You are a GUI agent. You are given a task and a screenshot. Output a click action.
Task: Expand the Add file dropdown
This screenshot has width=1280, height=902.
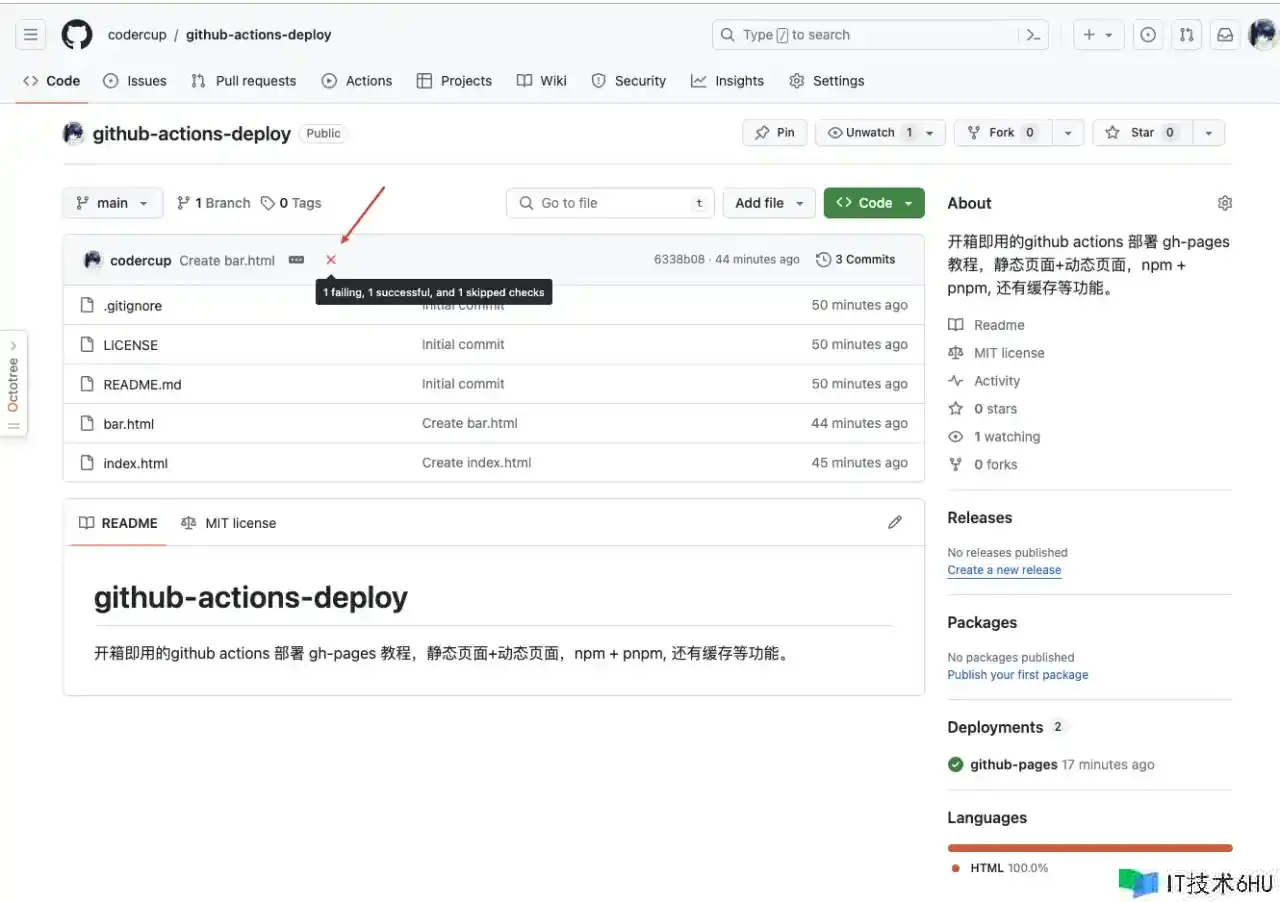[x=768, y=203]
